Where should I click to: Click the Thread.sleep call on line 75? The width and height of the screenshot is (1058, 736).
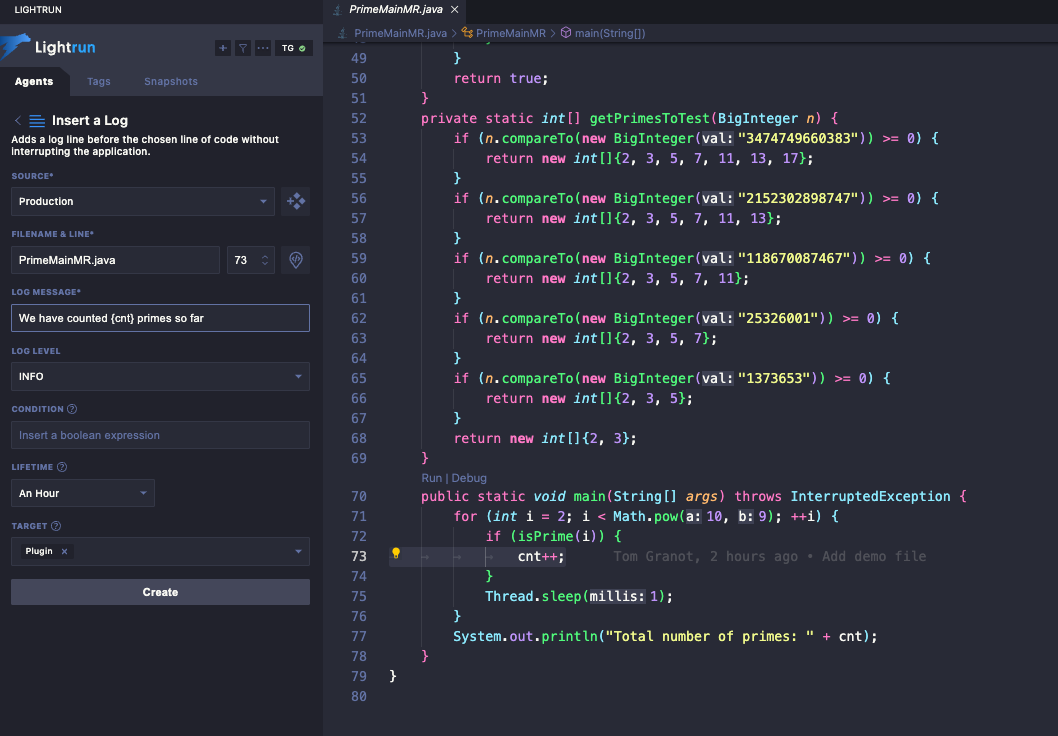[x=579, y=596]
